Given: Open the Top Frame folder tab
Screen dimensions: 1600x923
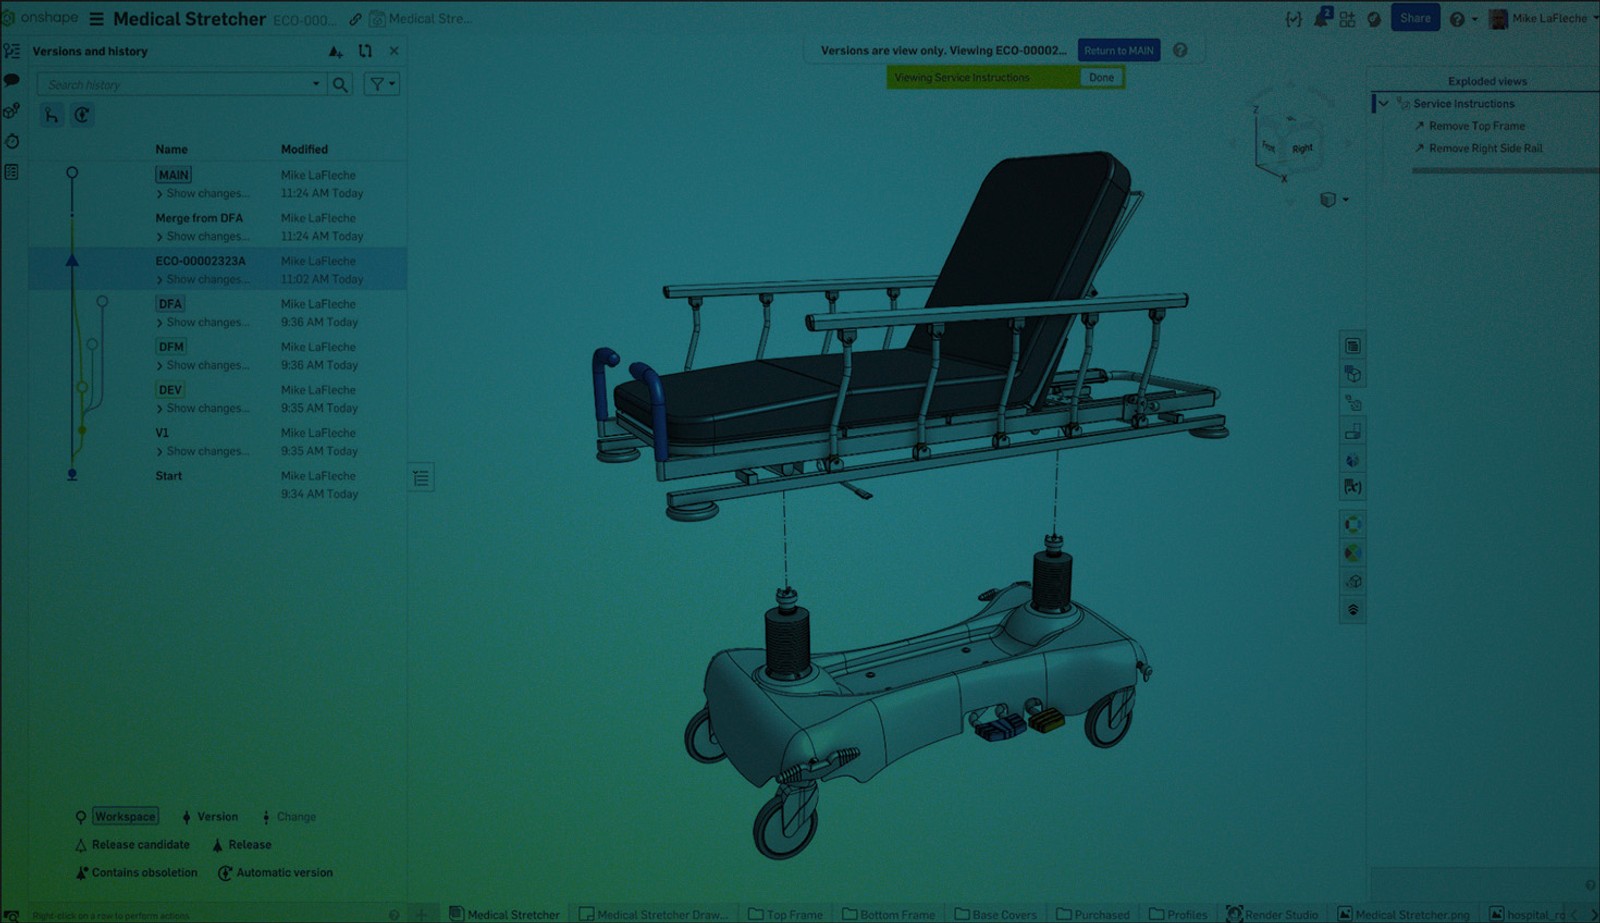Looking at the screenshot, I should point(785,914).
